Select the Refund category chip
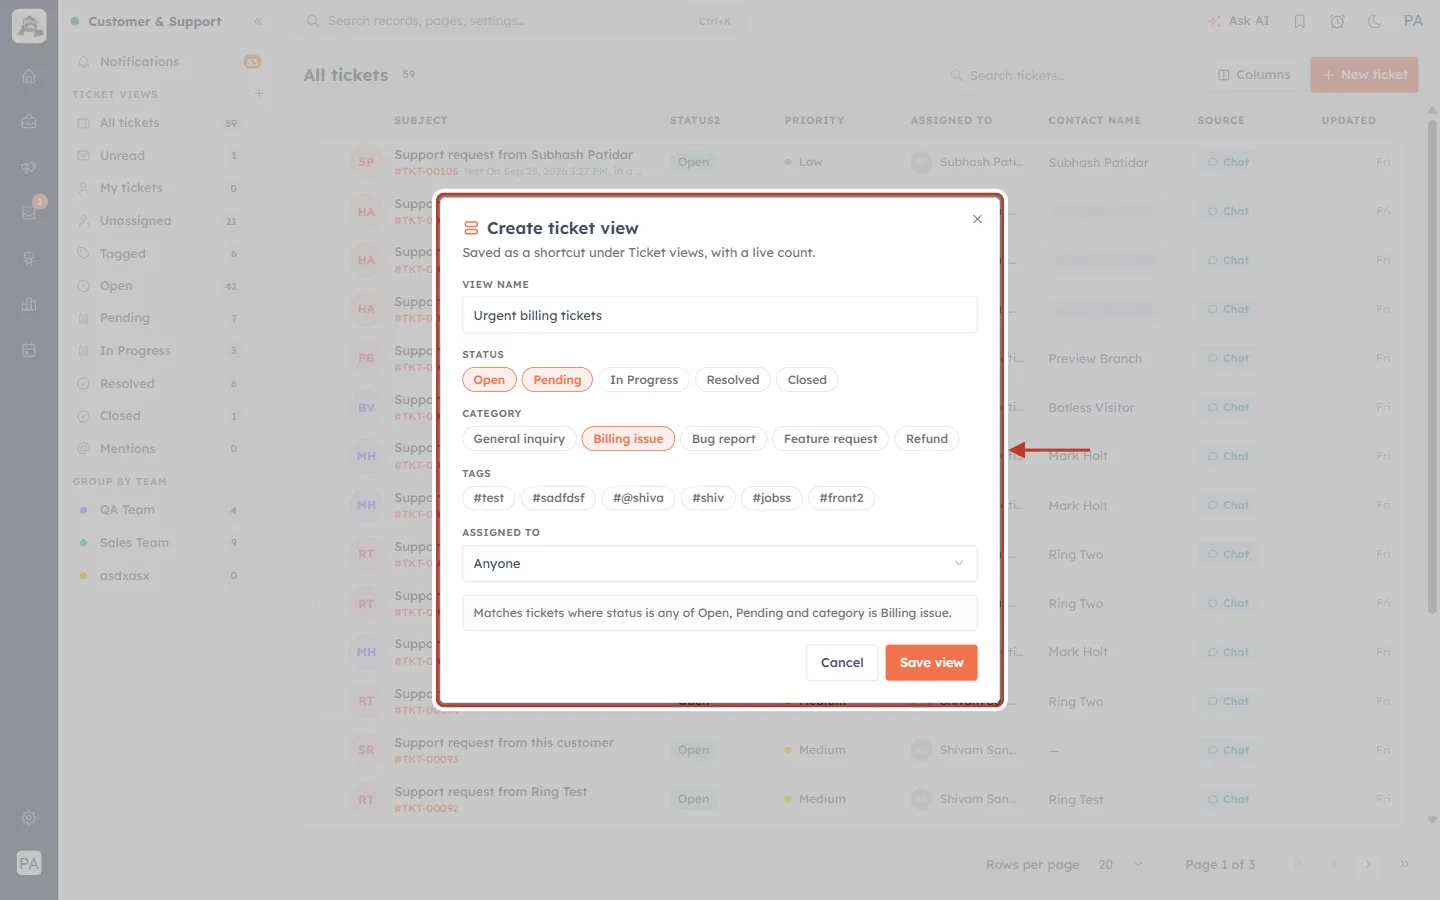Viewport: 1440px width, 900px height. 927,439
